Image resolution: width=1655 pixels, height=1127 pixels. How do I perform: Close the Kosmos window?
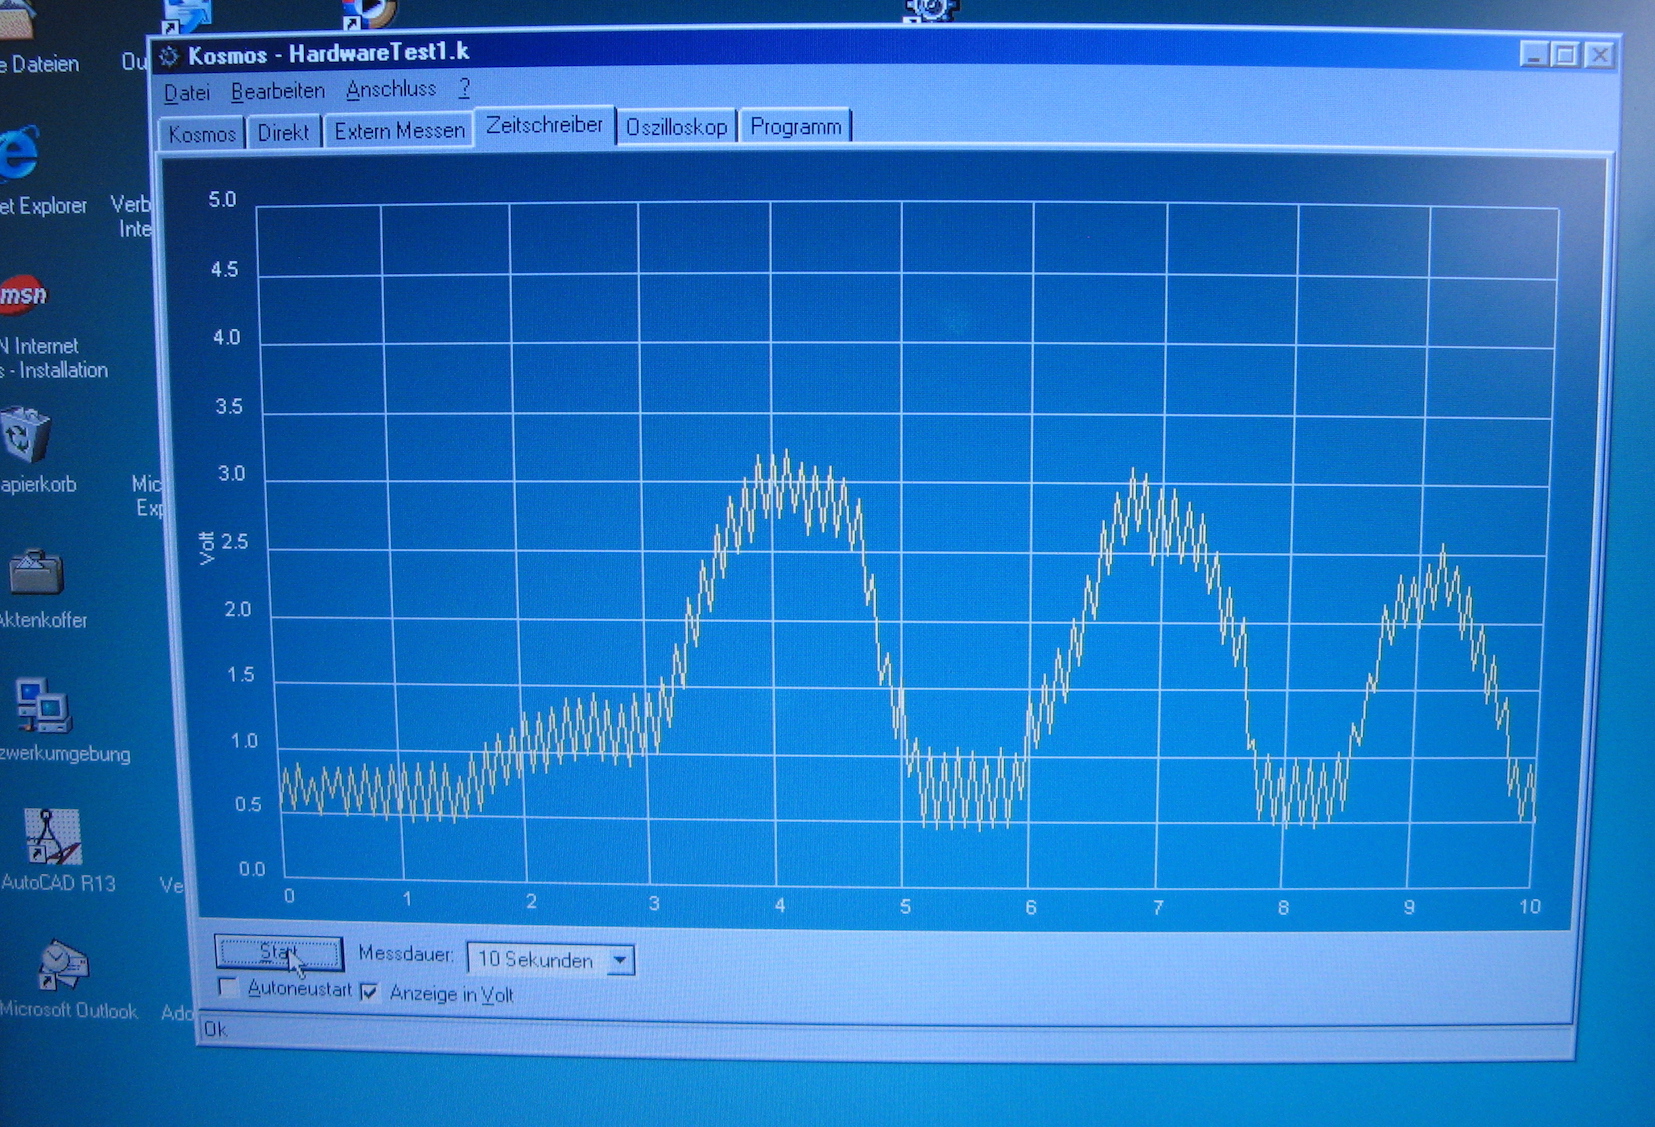1600,54
